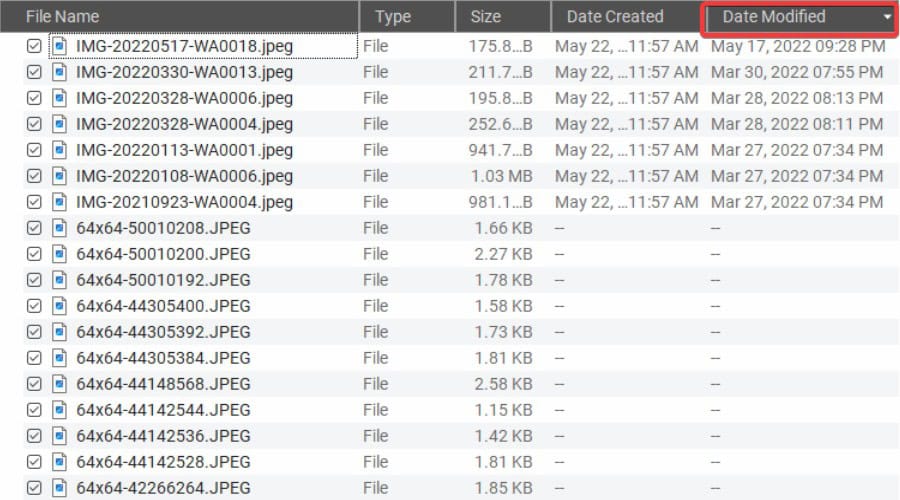Image resolution: width=900 pixels, height=500 pixels.
Task: Uncheck IMG-20220517-WA0018.jpeg checkbox
Action: point(34,46)
